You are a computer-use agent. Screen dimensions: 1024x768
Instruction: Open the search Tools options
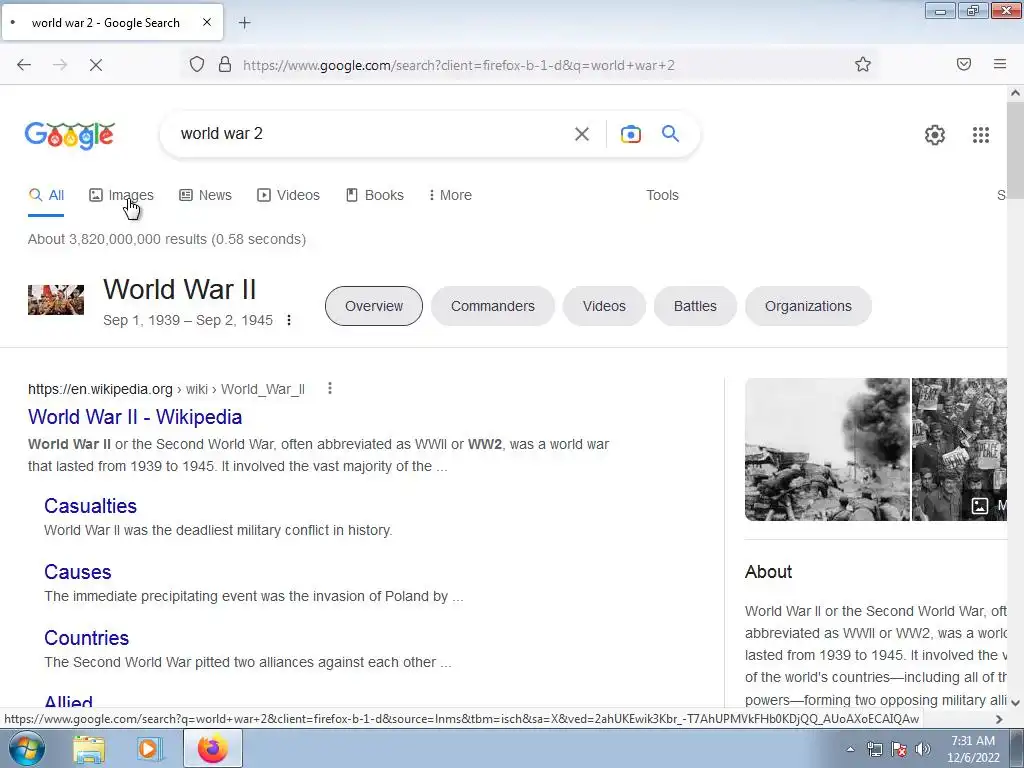662,195
